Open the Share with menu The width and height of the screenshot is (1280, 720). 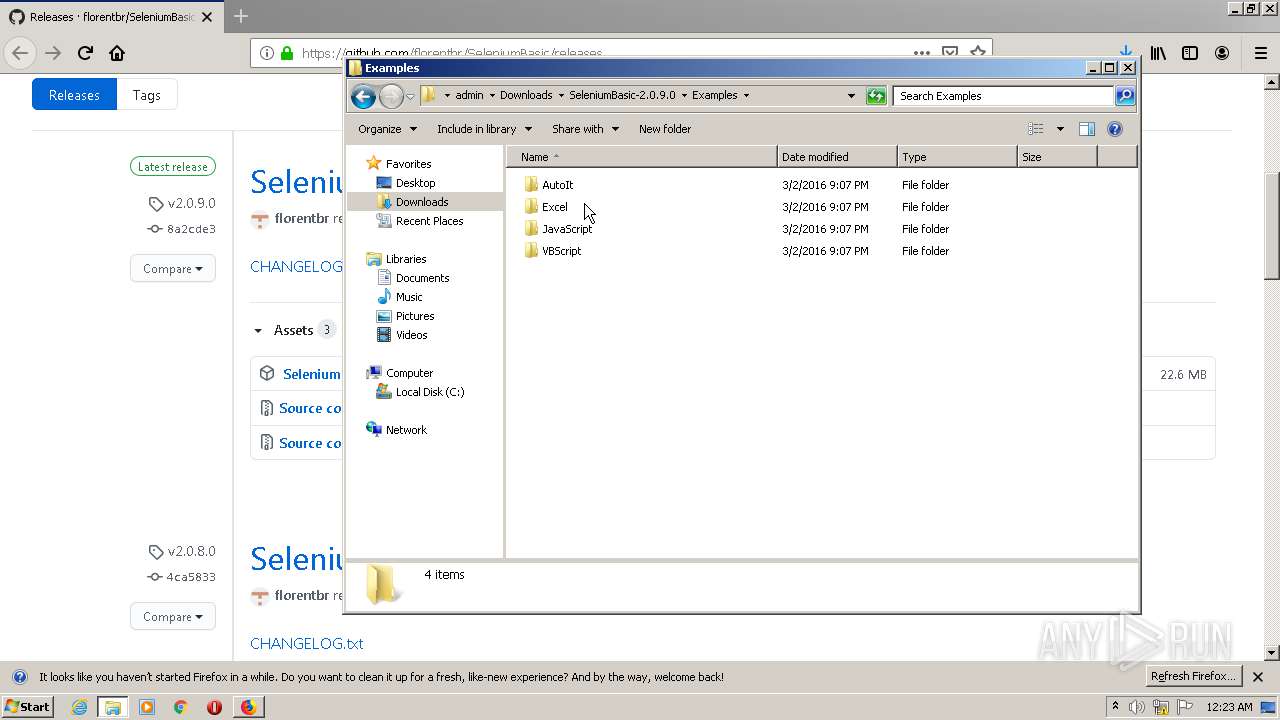click(585, 129)
